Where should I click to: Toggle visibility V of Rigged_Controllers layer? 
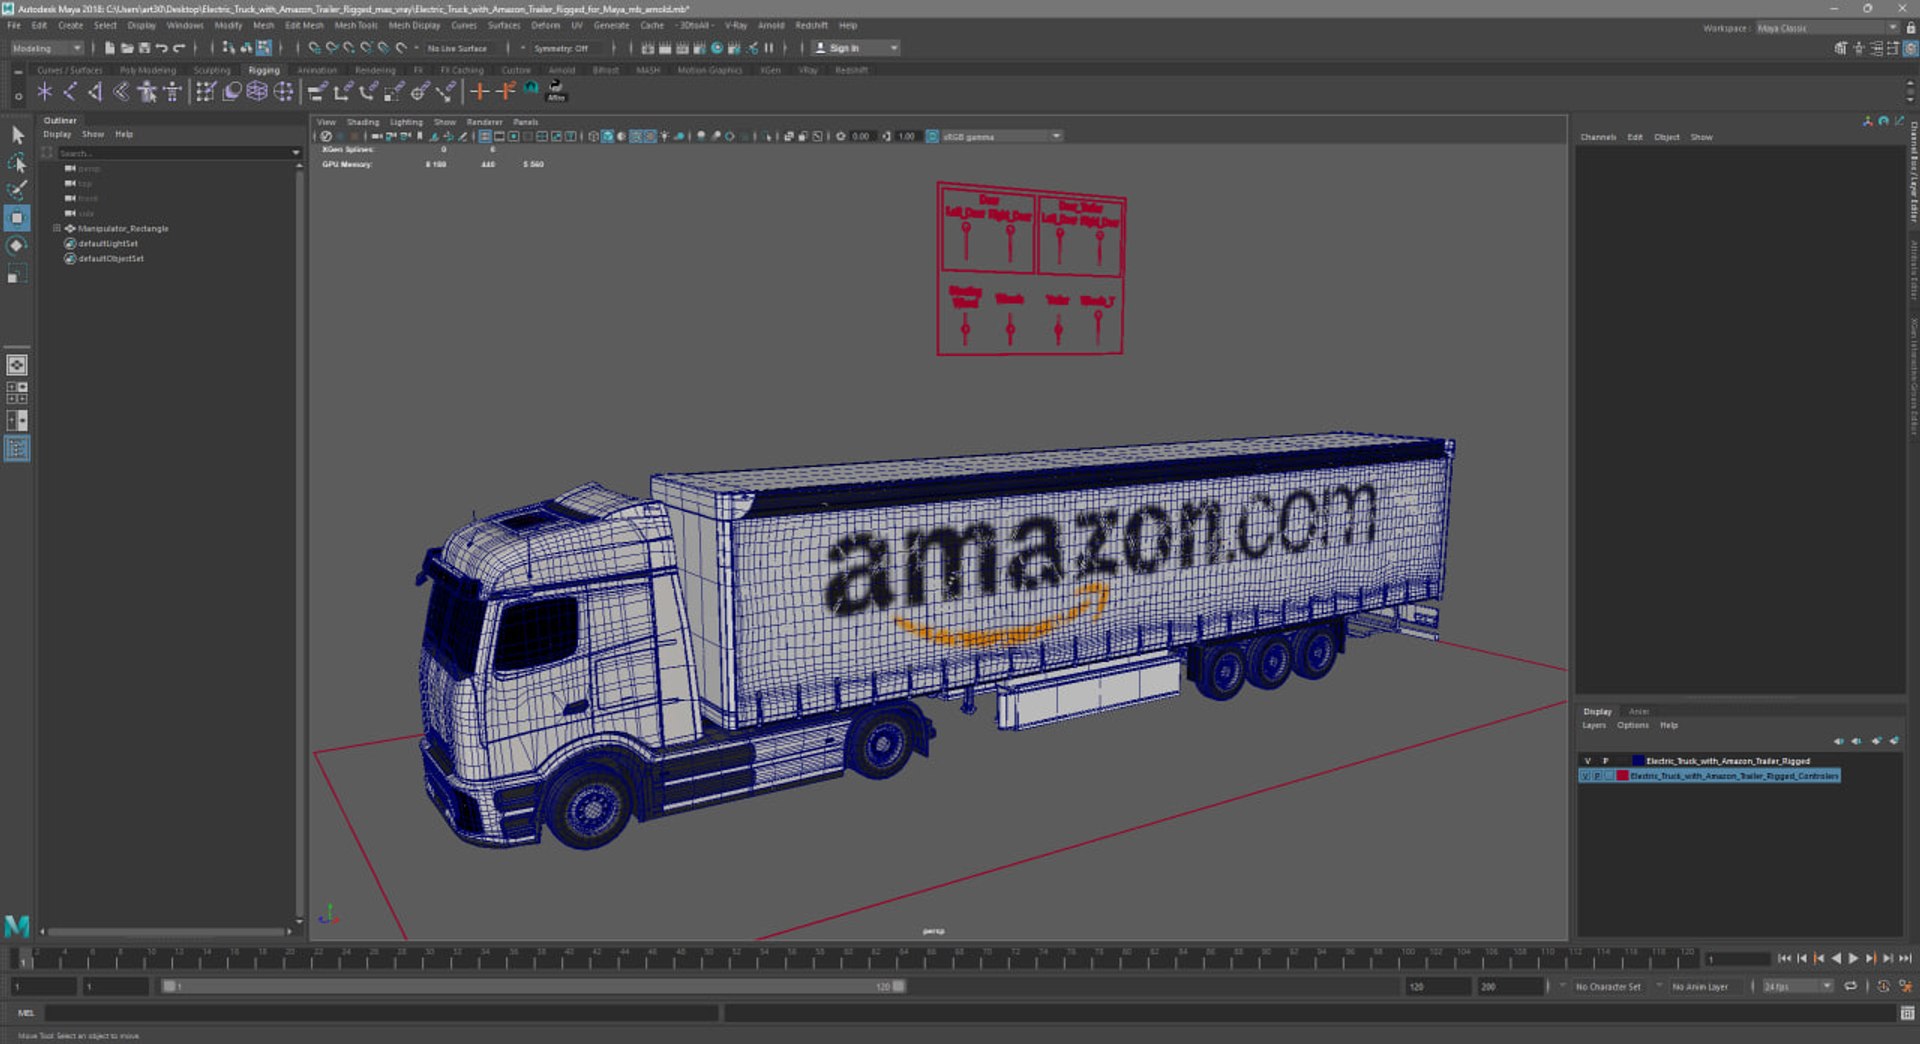1586,776
